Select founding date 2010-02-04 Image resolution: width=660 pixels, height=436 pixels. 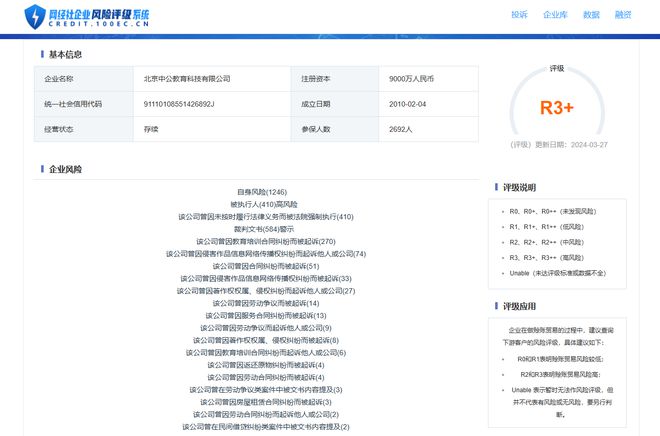click(407, 104)
